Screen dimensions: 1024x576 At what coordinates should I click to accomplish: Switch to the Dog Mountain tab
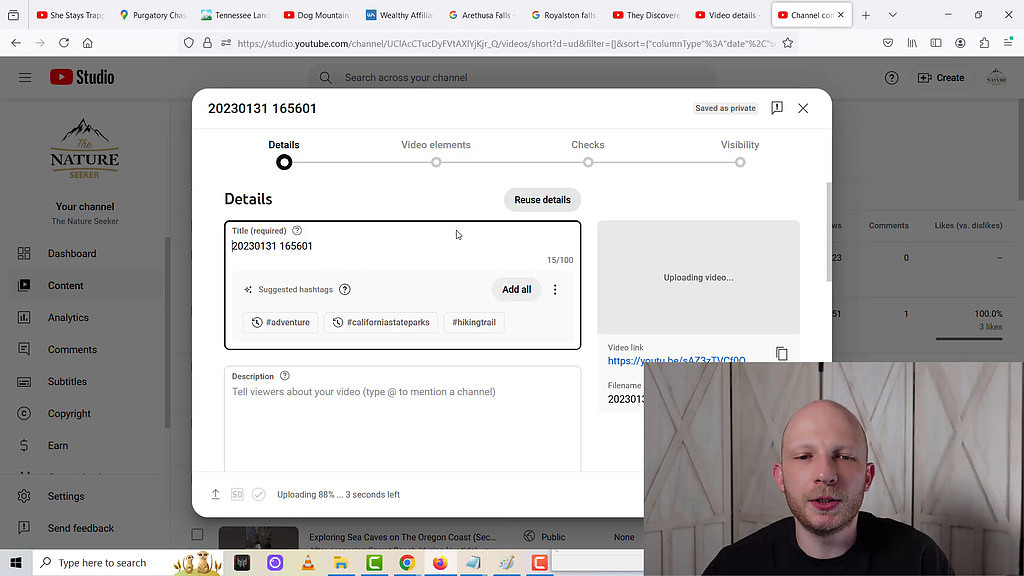(317, 15)
